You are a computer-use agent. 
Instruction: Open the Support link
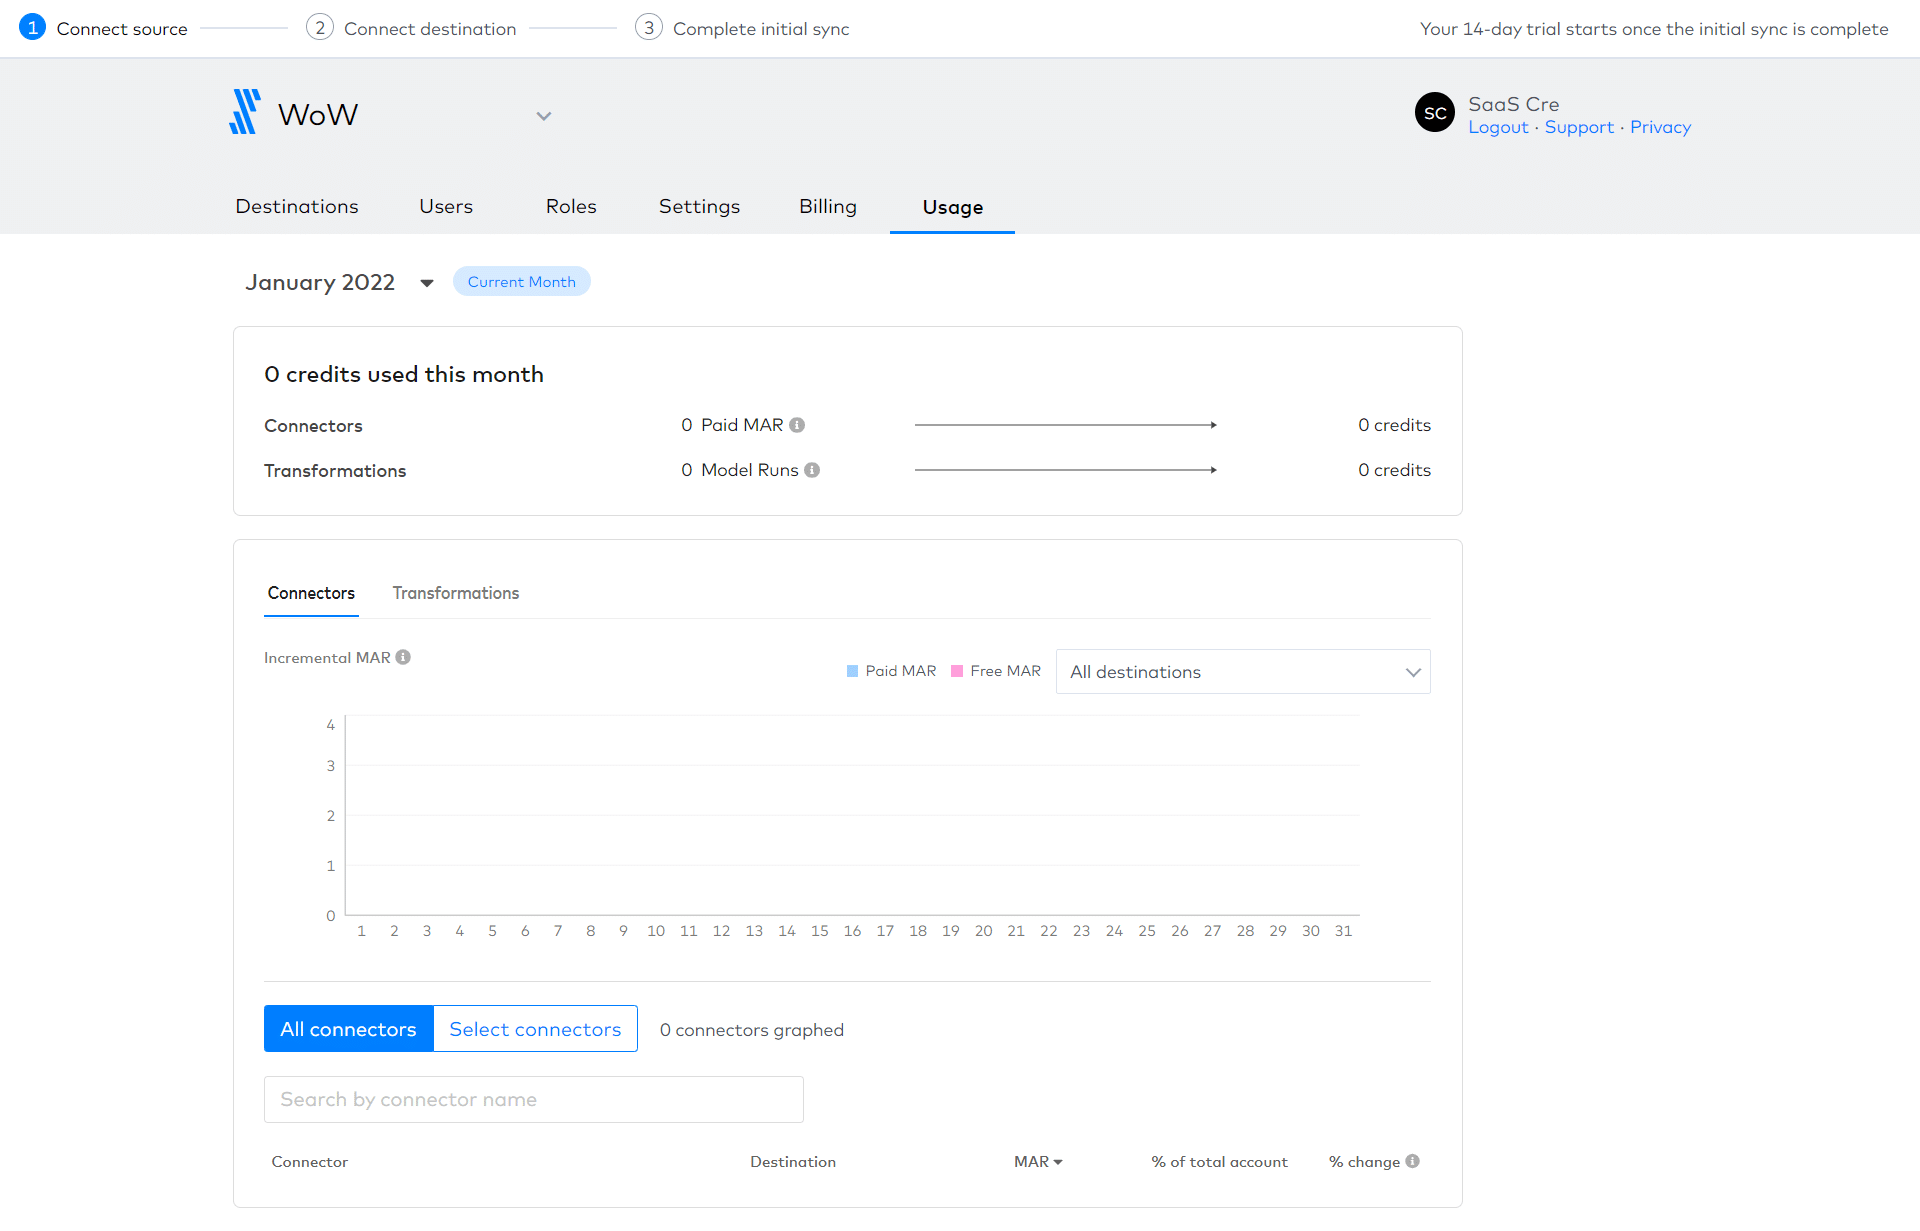pos(1579,127)
